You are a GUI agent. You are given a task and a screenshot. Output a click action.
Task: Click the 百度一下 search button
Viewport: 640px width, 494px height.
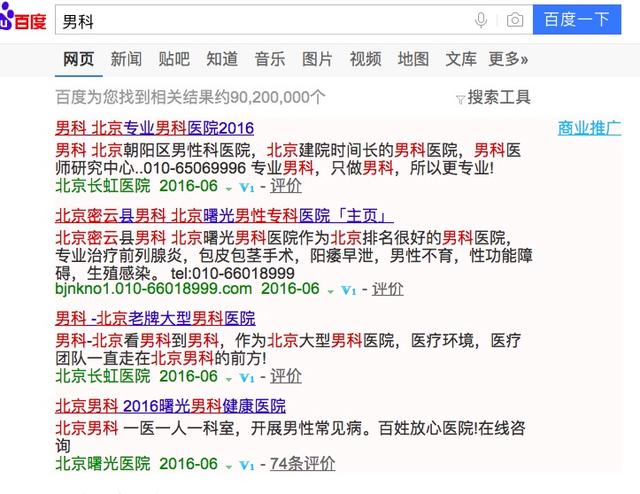pyautogui.click(x=577, y=20)
